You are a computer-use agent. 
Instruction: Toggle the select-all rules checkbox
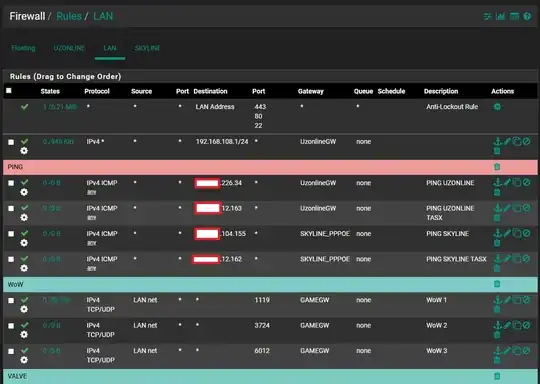(9, 91)
